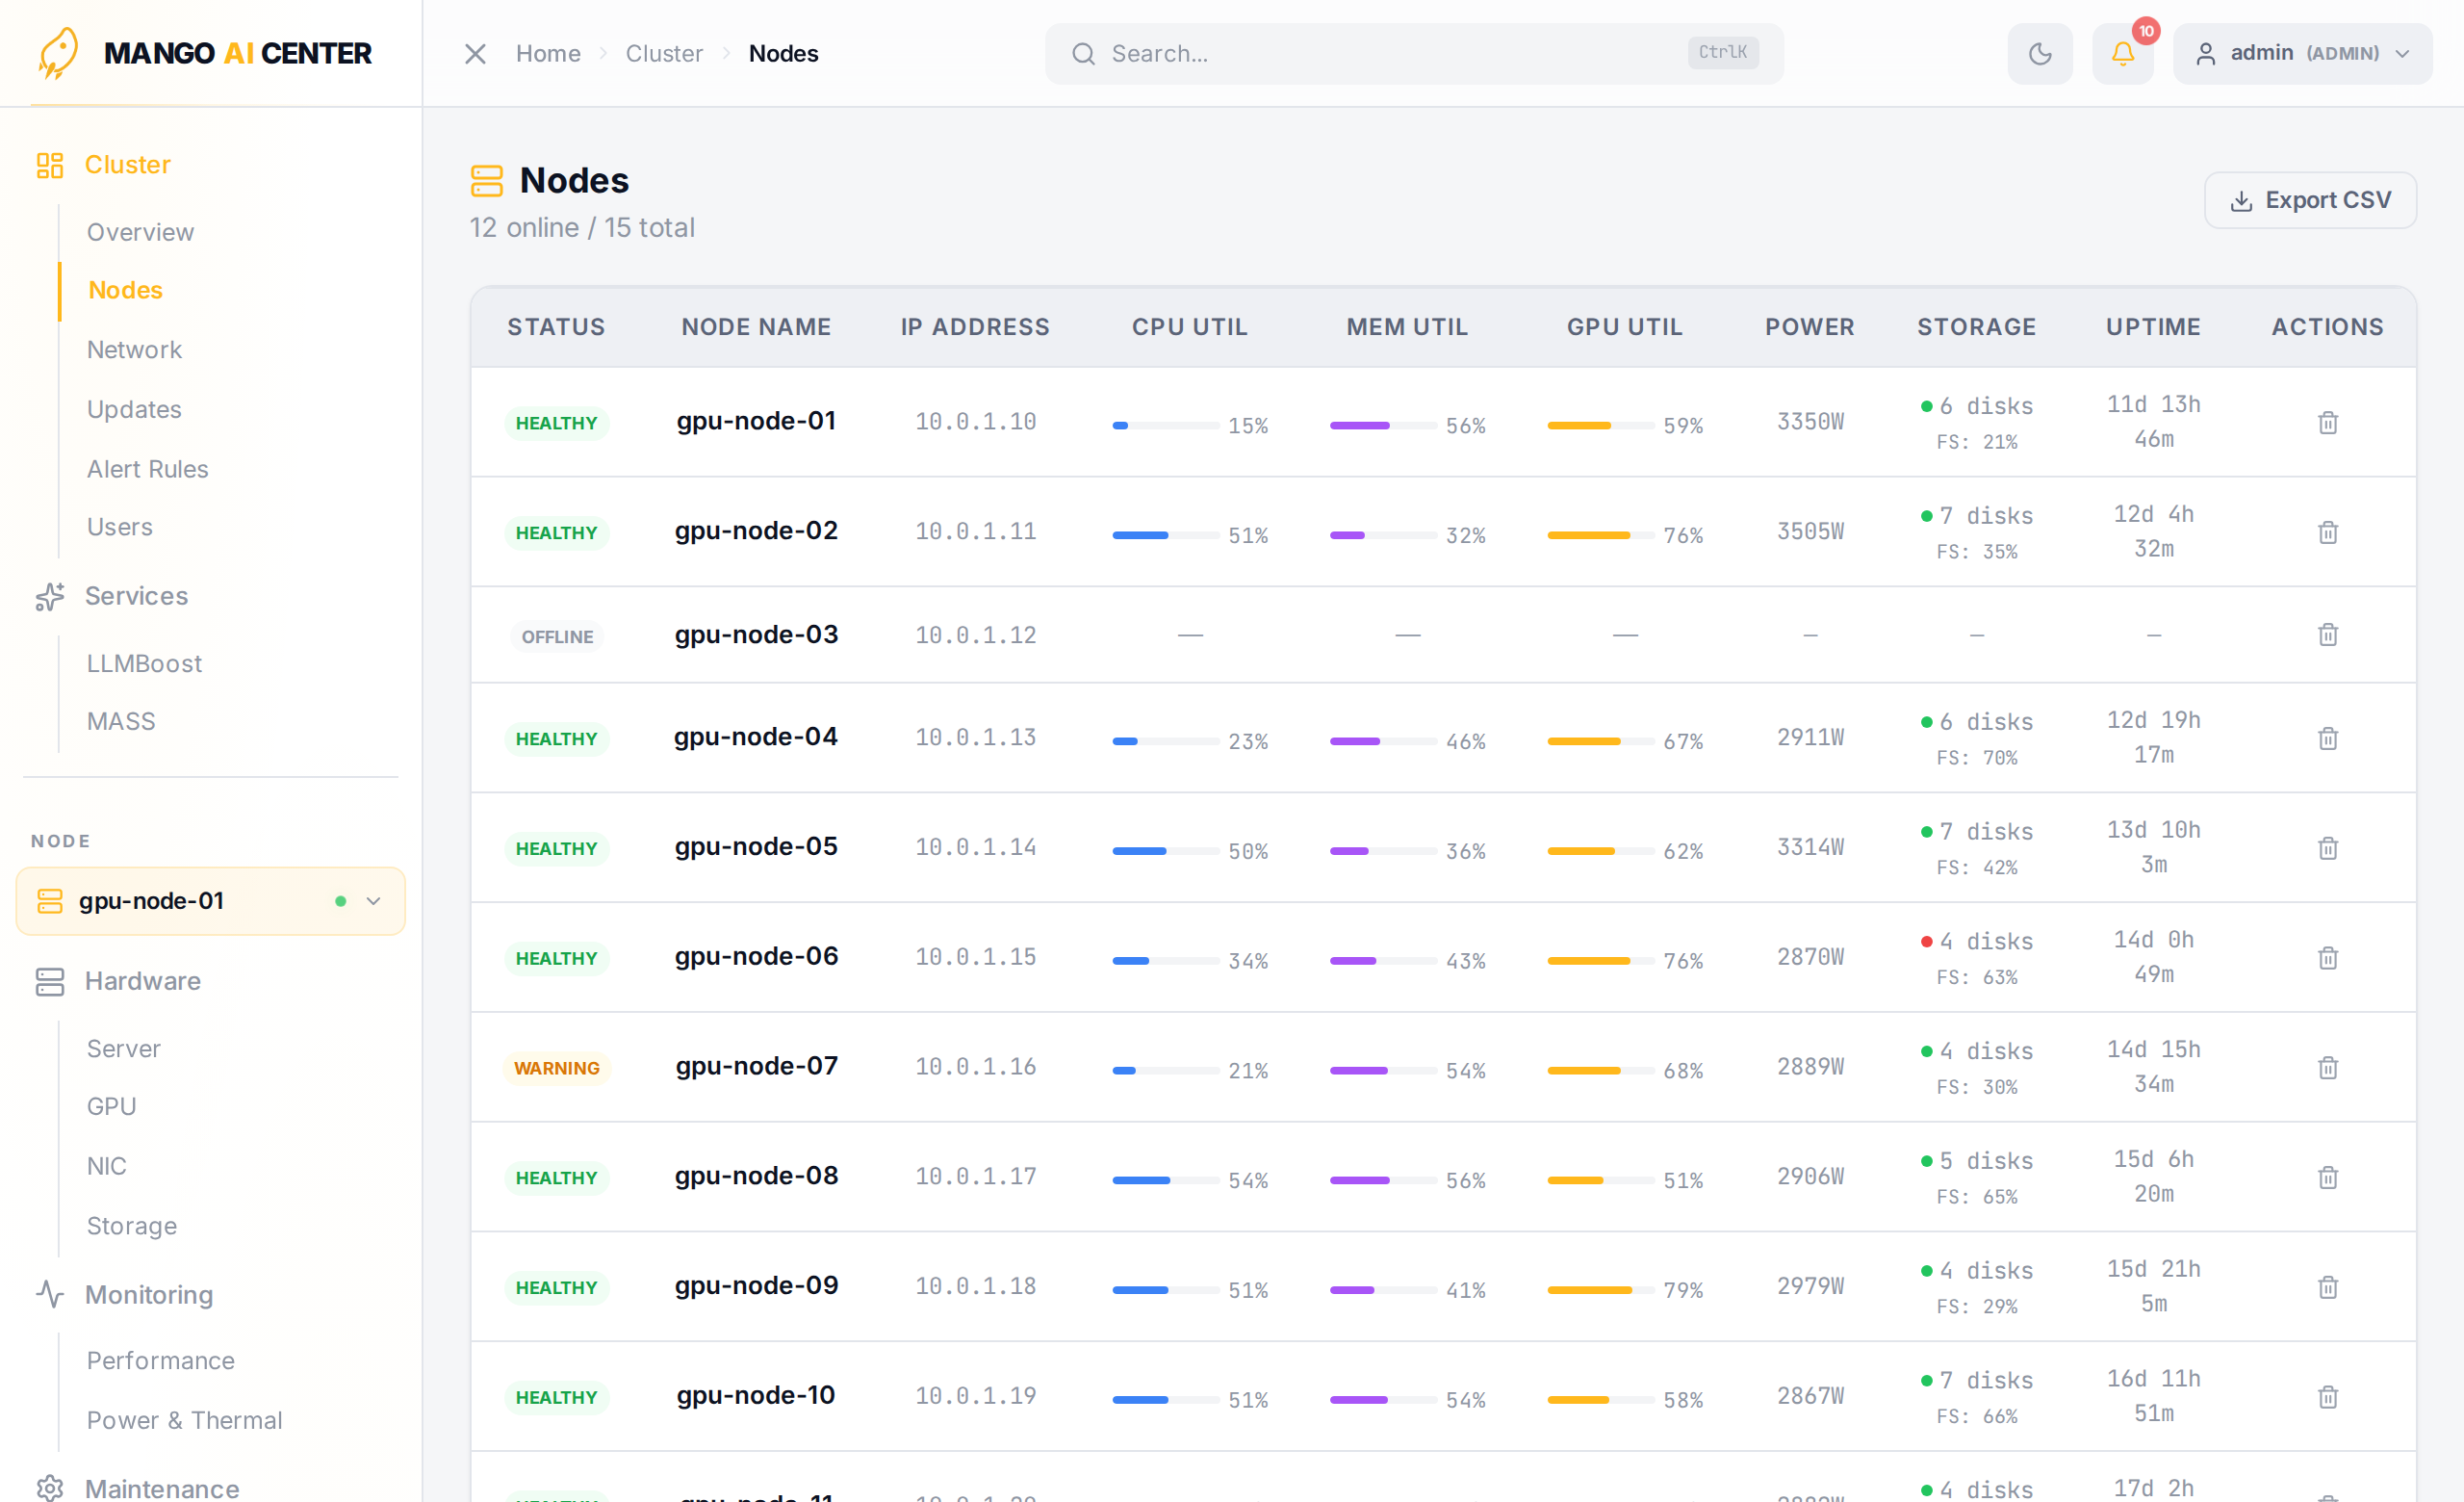Open NIC hardware page
The height and width of the screenshot is (1502, 2464).
106,1166
